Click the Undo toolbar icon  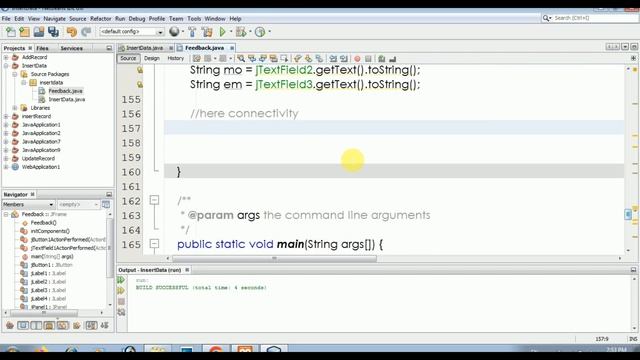(71, 32)
